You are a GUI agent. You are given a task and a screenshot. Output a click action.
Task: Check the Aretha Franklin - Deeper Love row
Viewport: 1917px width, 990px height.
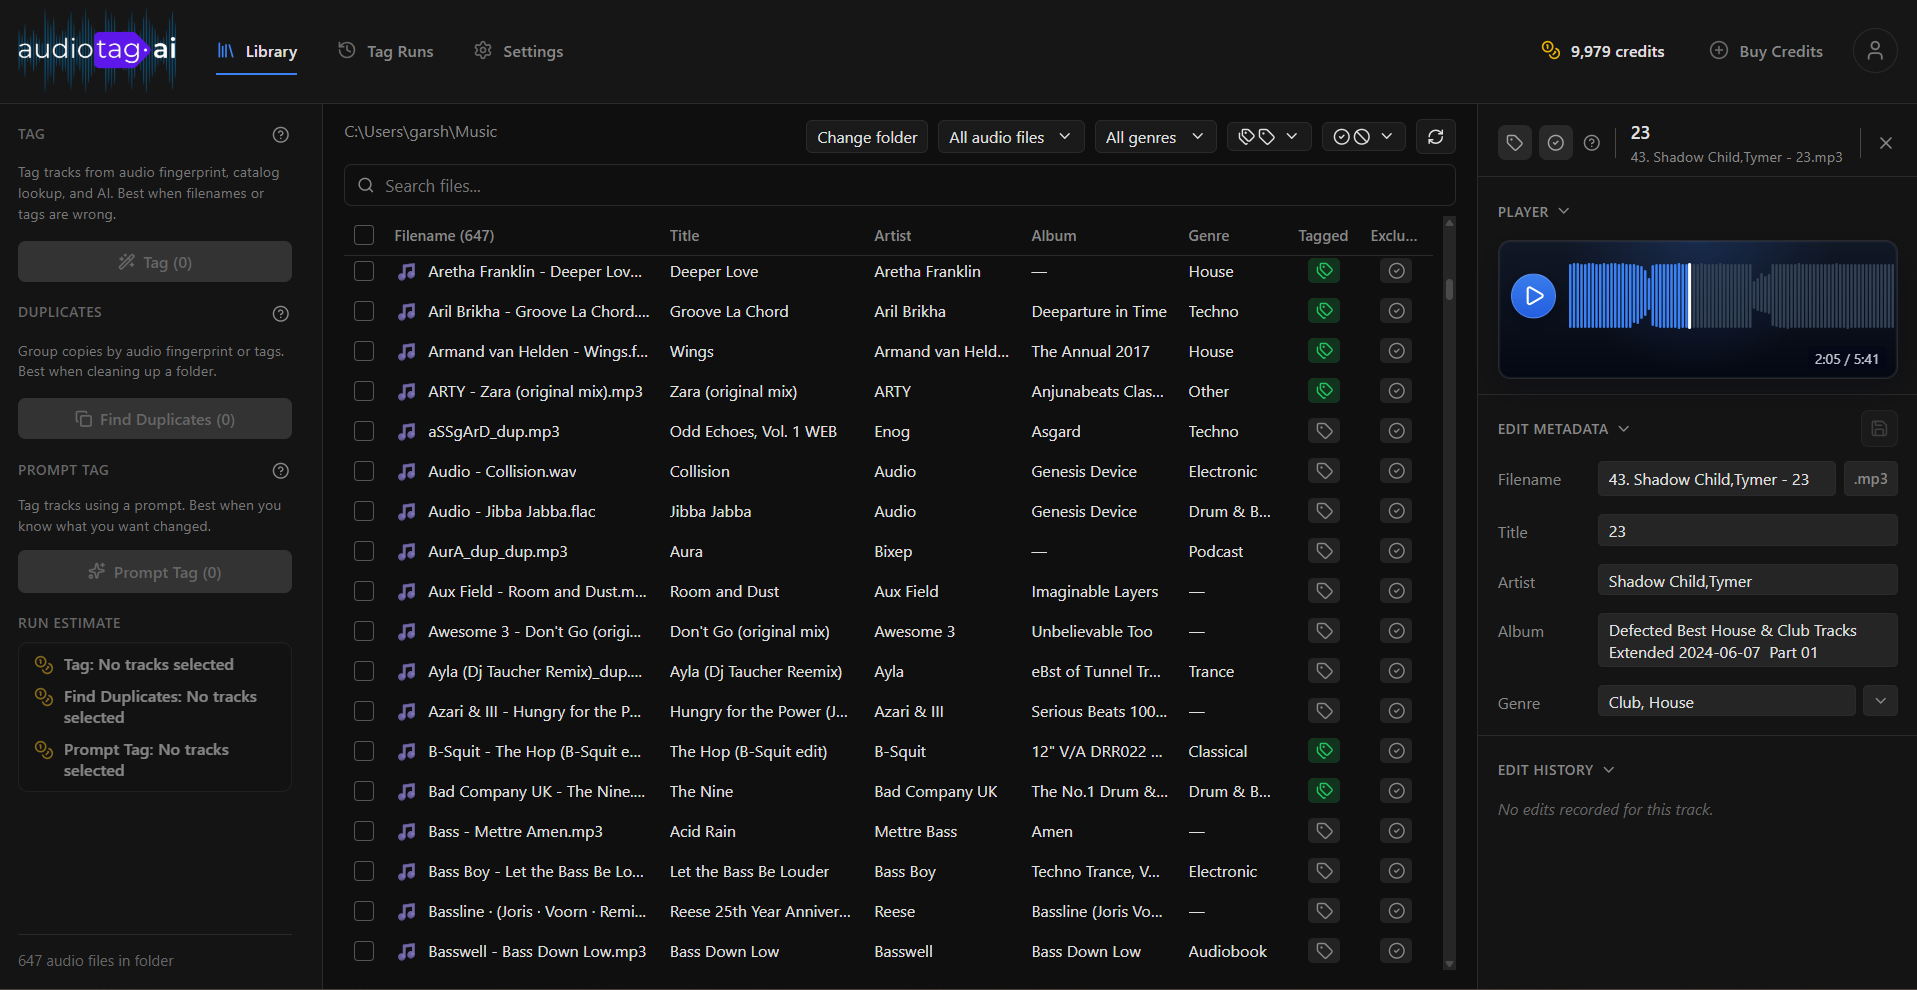(x=364, y=271)
